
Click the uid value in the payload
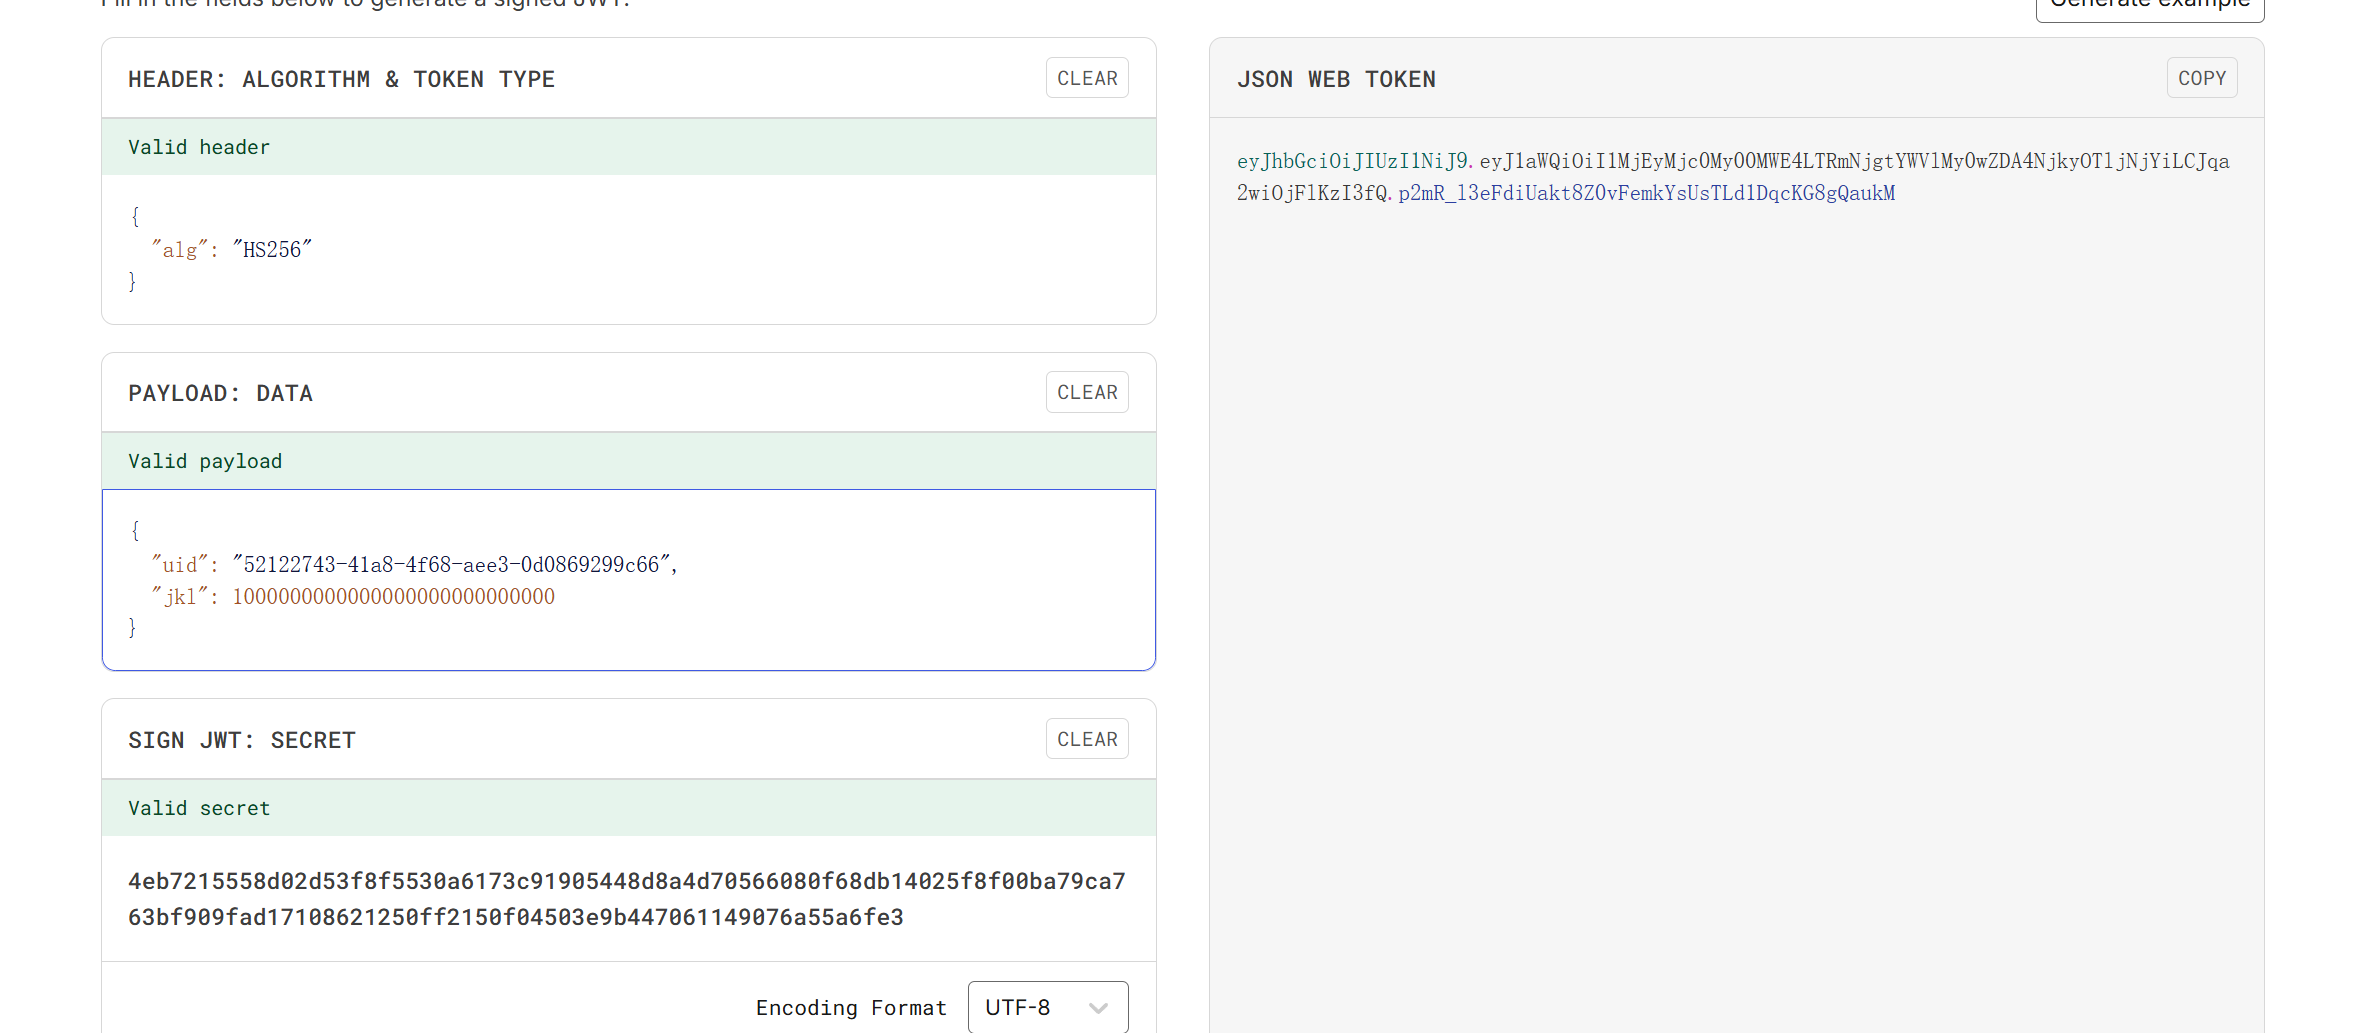coord(451,565)
